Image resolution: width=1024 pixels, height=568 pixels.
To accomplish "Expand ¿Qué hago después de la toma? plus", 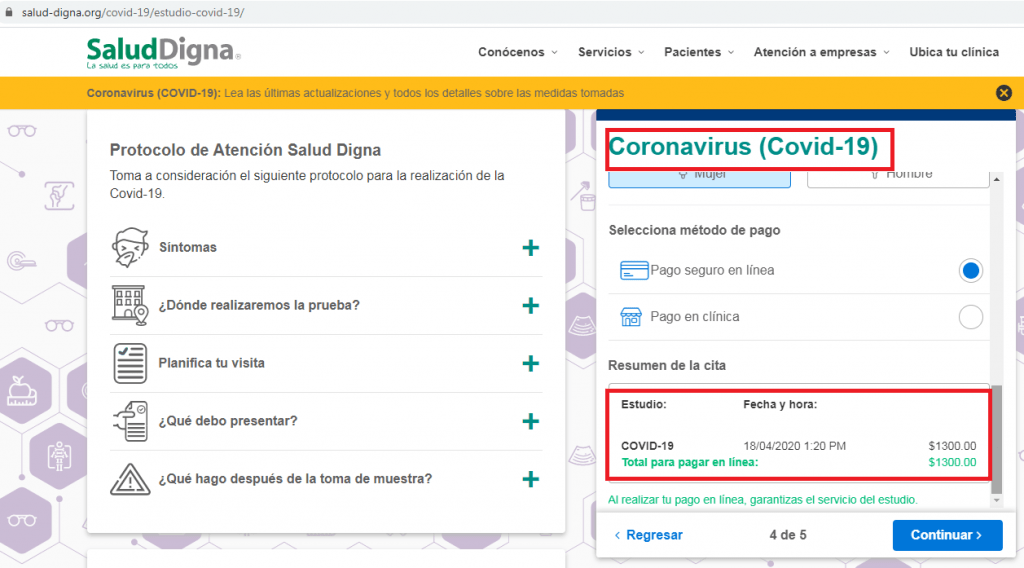I will point(531,479).
